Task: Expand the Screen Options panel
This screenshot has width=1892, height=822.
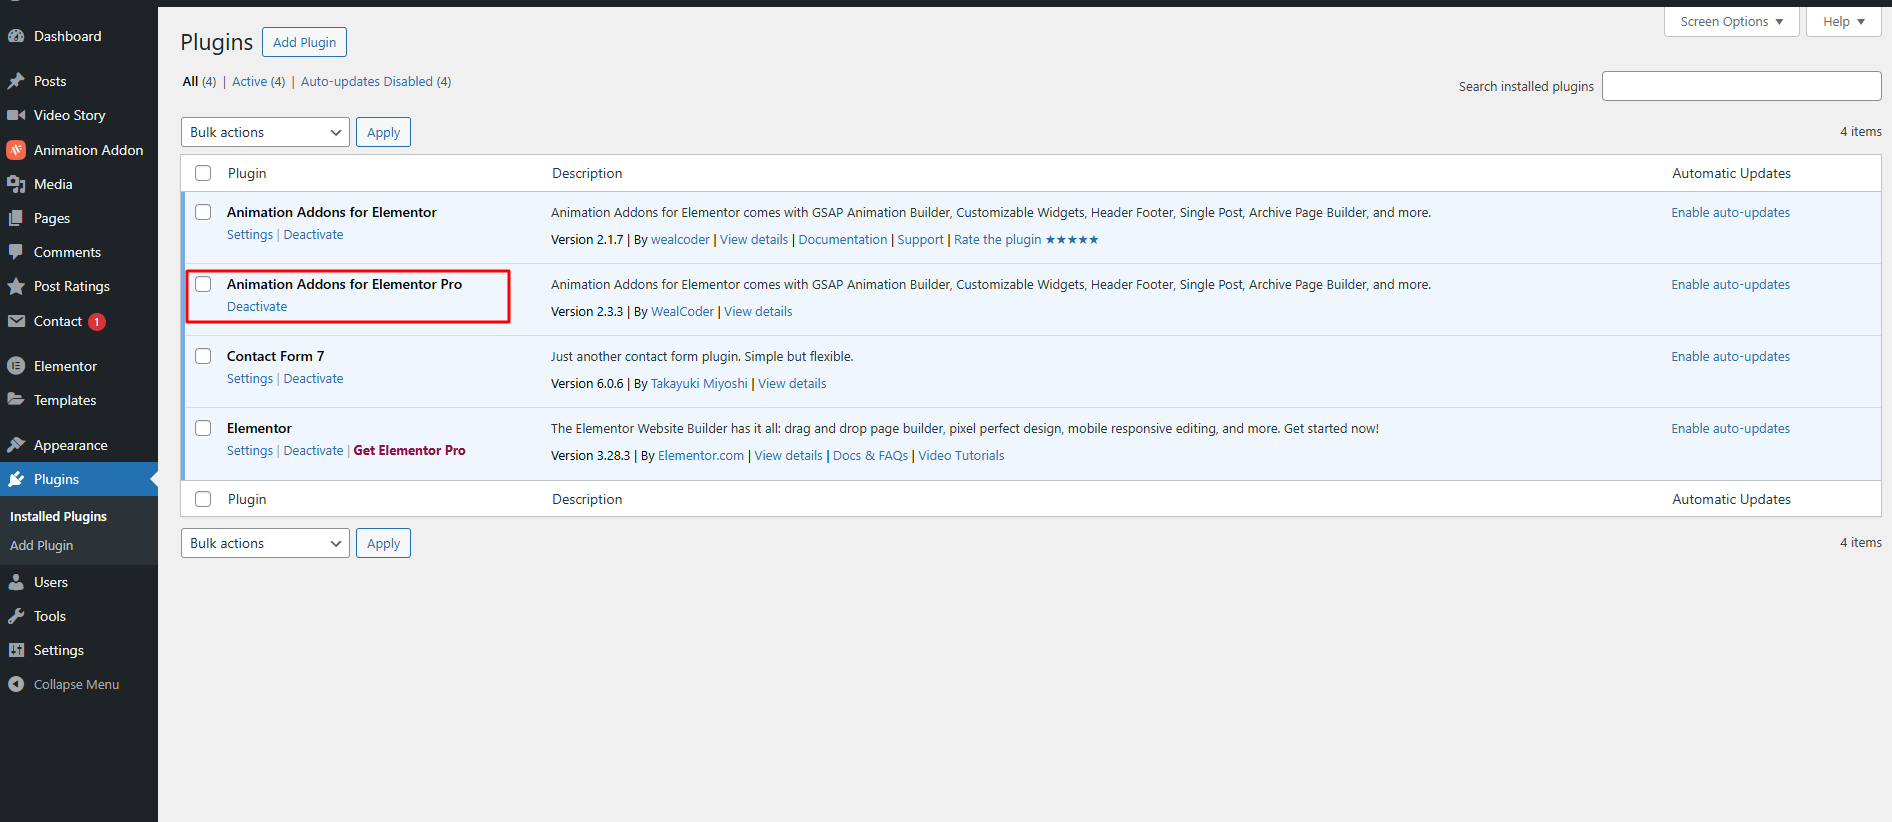Action: tap(1731, 21)
